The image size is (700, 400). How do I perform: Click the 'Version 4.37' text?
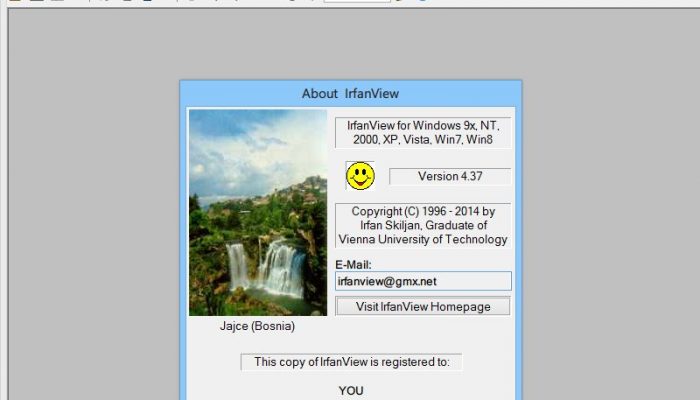point(450,176)
